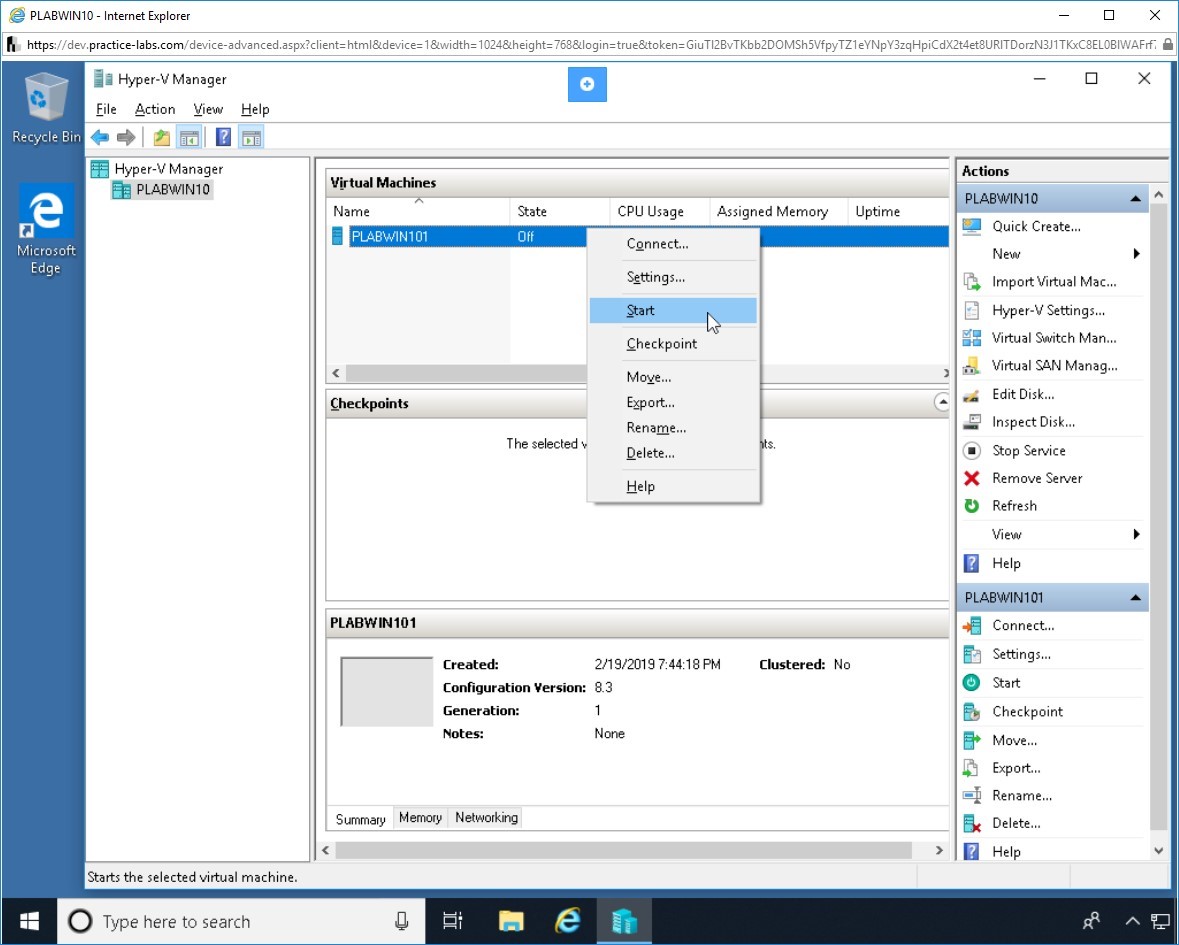Click the green Start power icon in Actions
Image resolution: width=1179 pixels, height=945 pixels.
pos(971,683)
